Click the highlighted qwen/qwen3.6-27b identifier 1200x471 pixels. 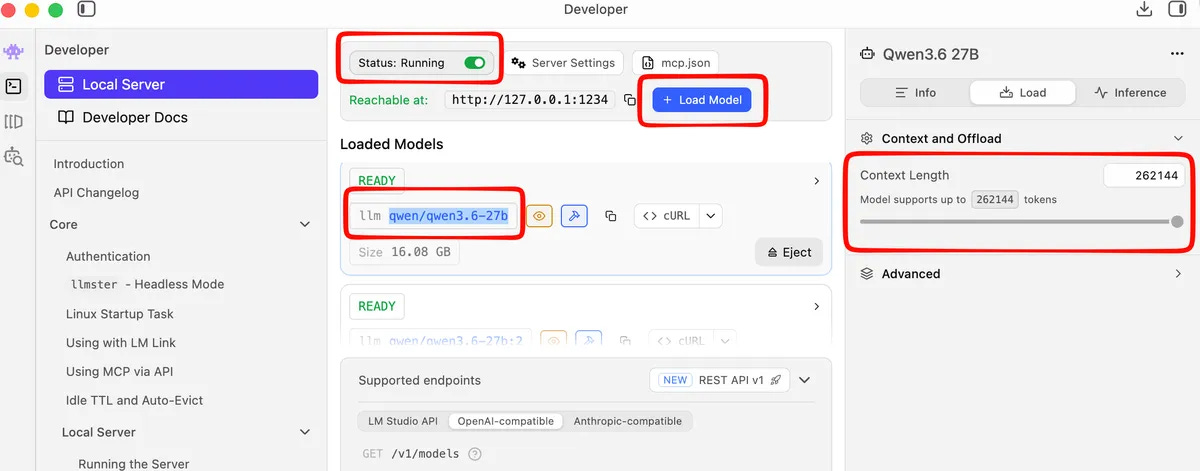click(448, 215)
